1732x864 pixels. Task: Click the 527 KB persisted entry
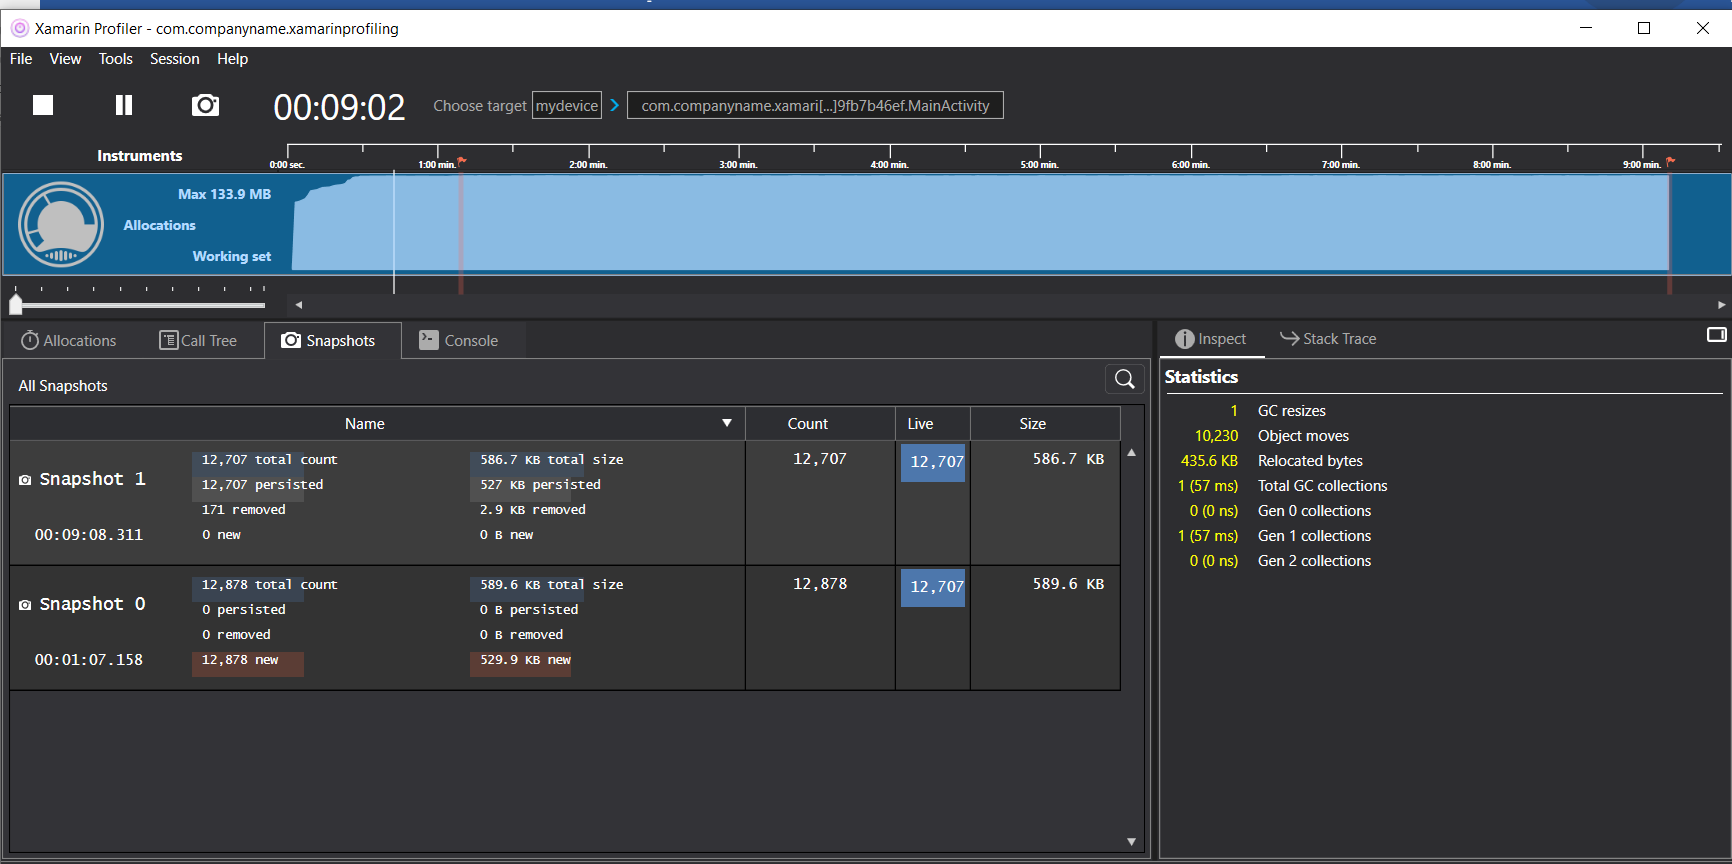tap(540, 485)
